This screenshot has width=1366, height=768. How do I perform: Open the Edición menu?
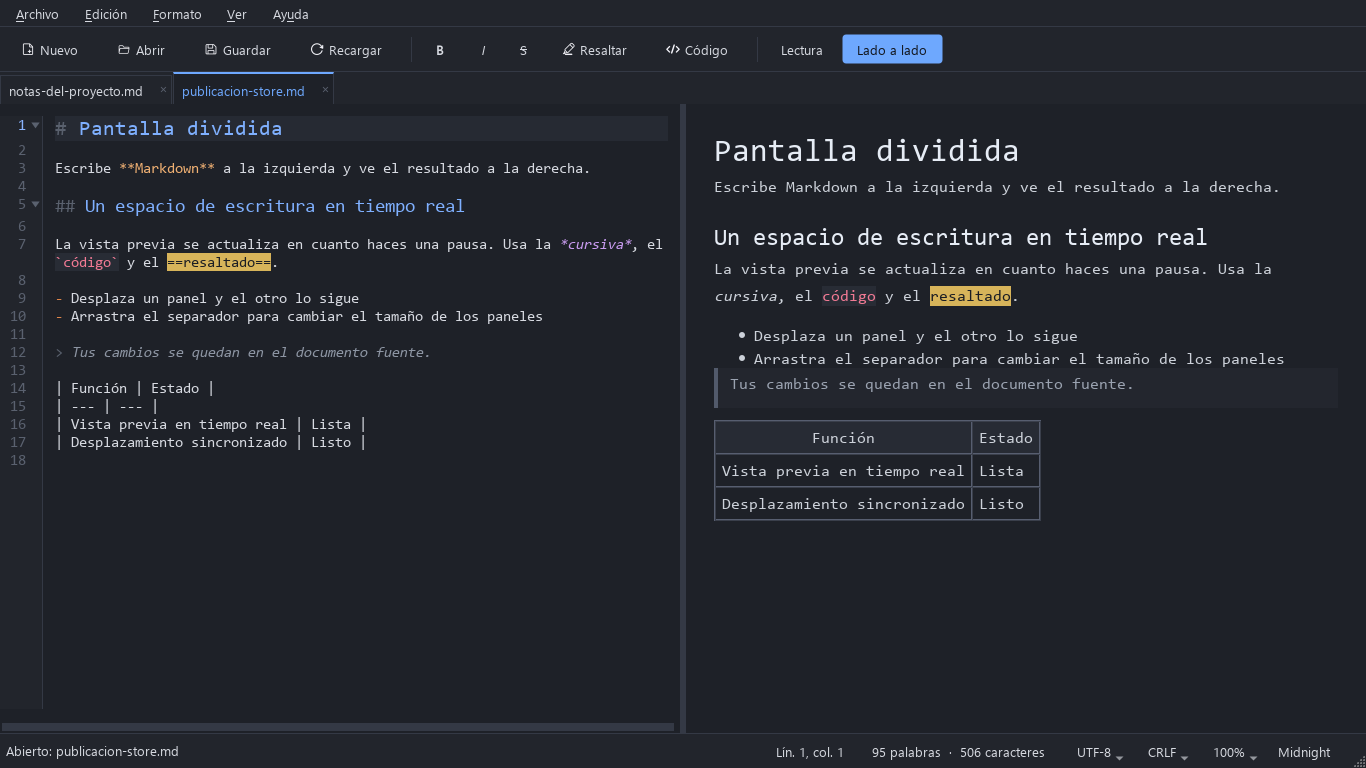click(106, 14)
